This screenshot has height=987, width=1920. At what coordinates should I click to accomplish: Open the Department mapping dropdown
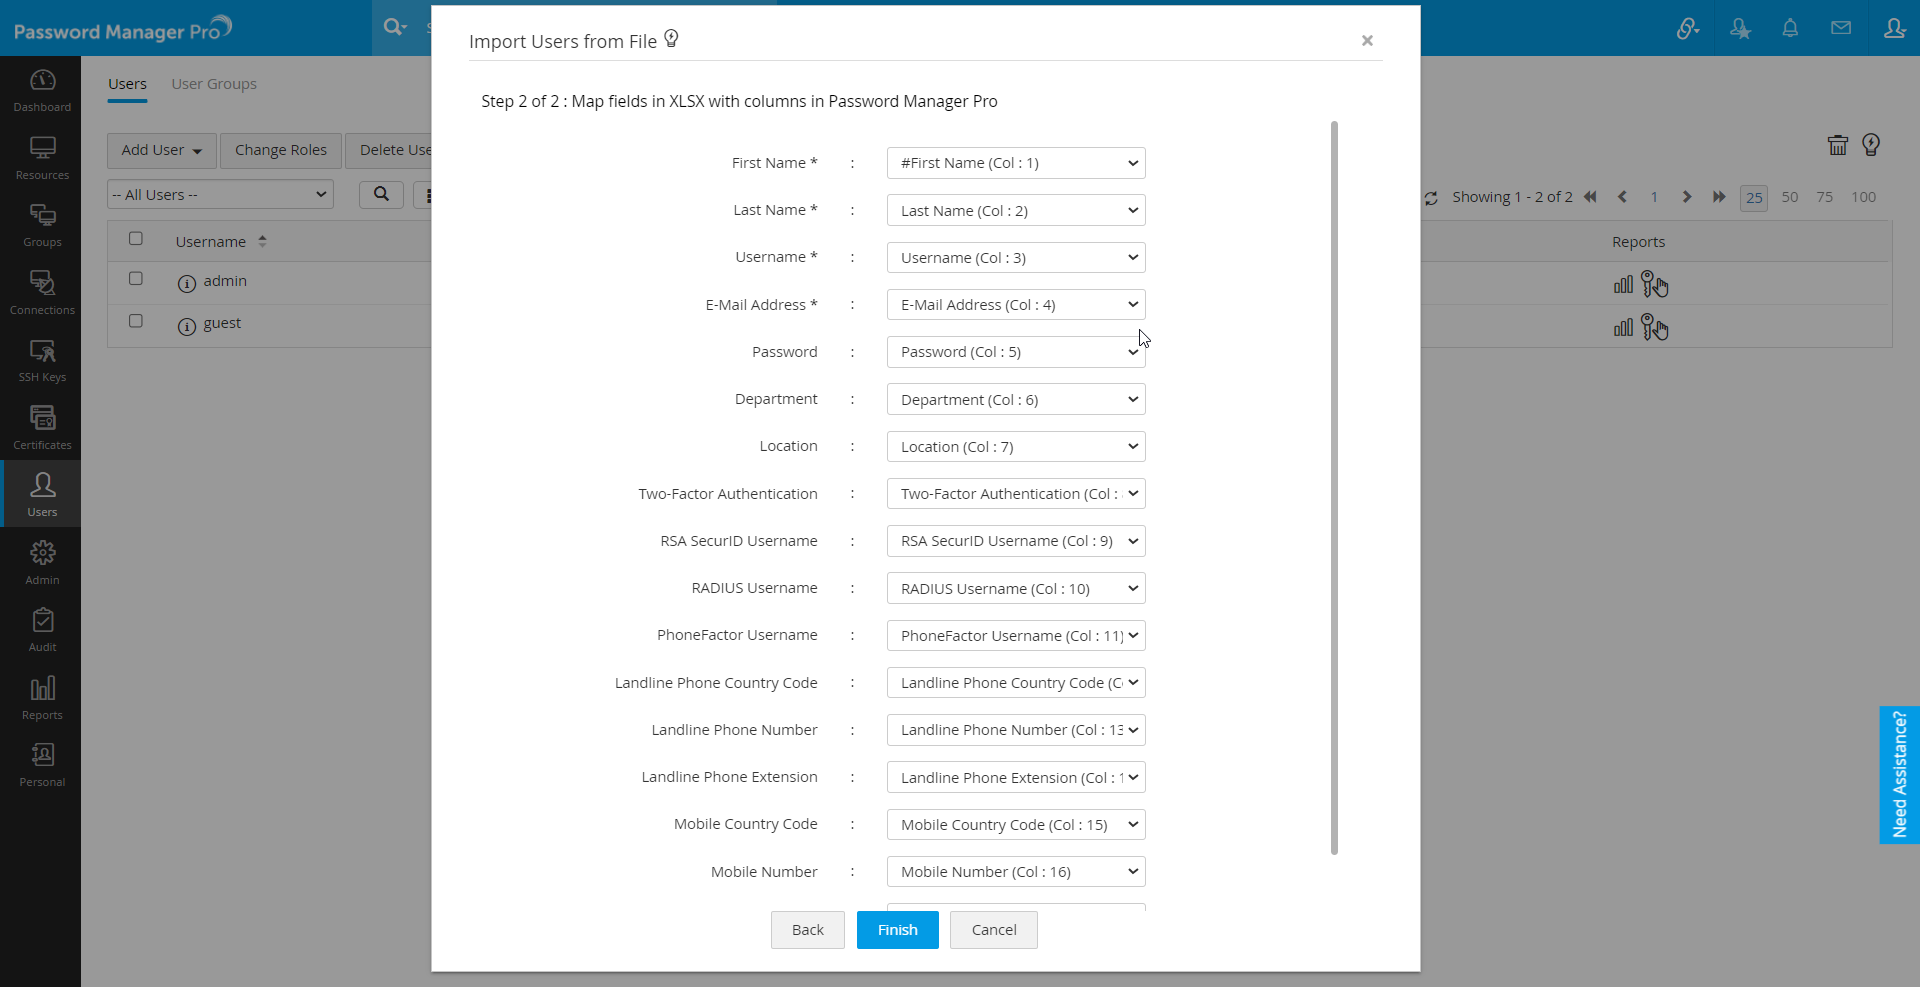[1016, 399]
